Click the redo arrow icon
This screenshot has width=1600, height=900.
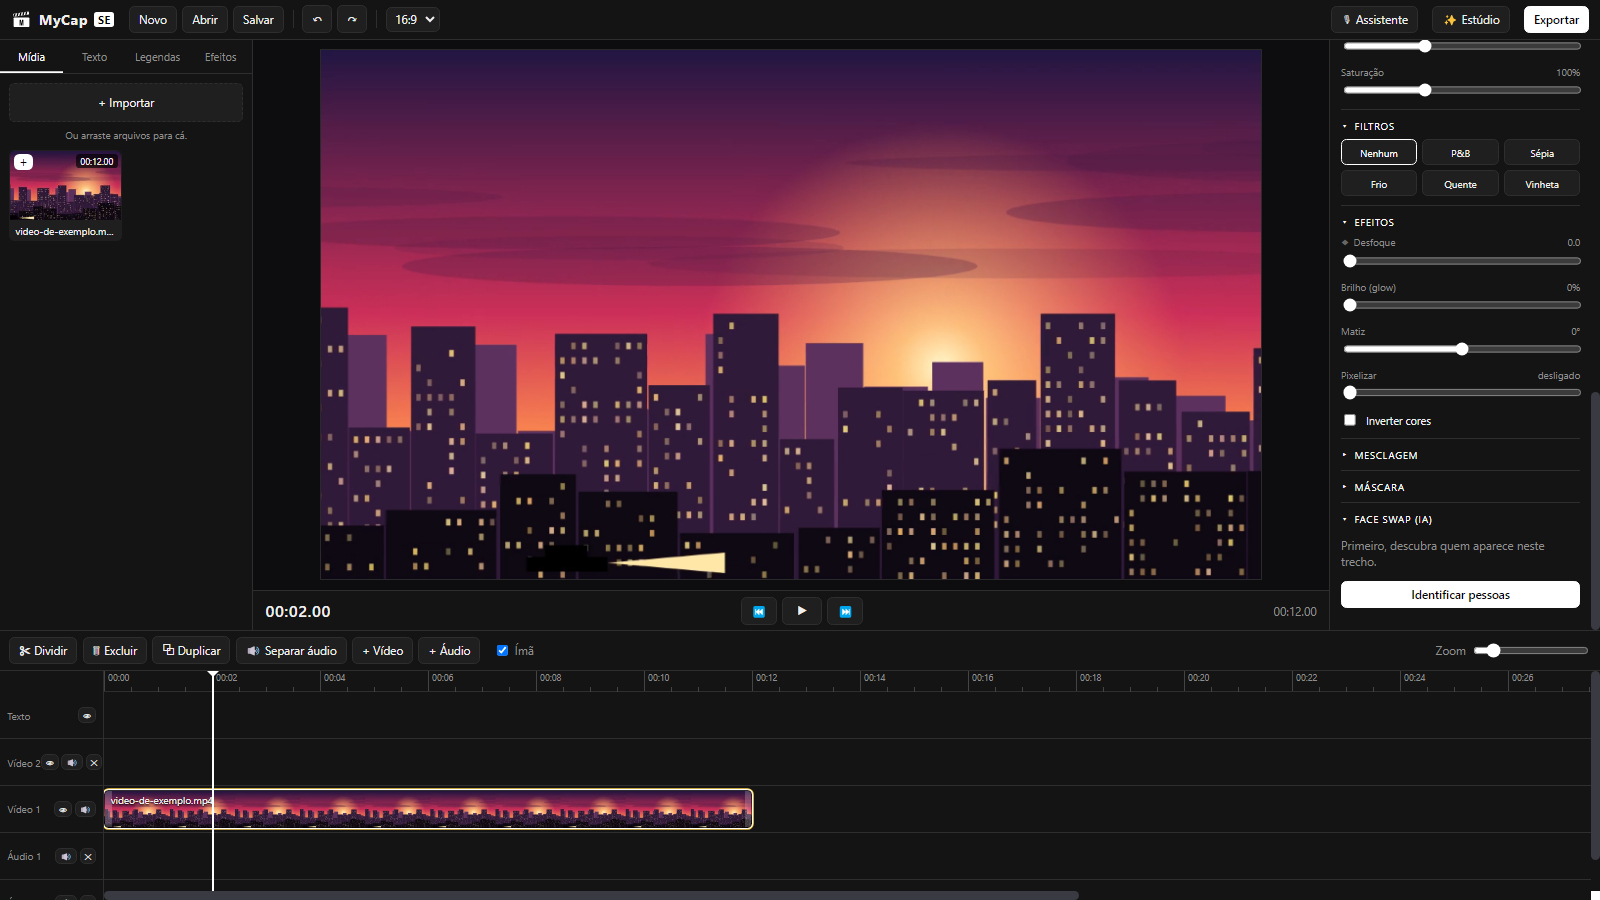click(x=352, y=20)
